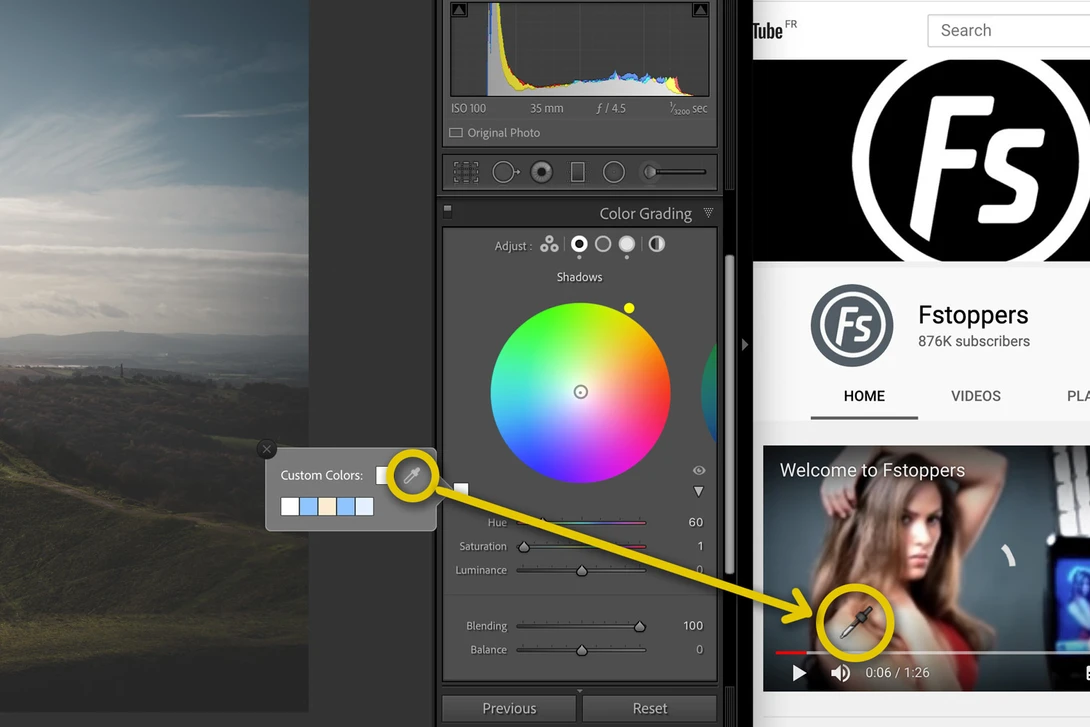The image size is (1090, 727).
Task: Adjust the Blending slider handle
Action: [x=640, y=626]
